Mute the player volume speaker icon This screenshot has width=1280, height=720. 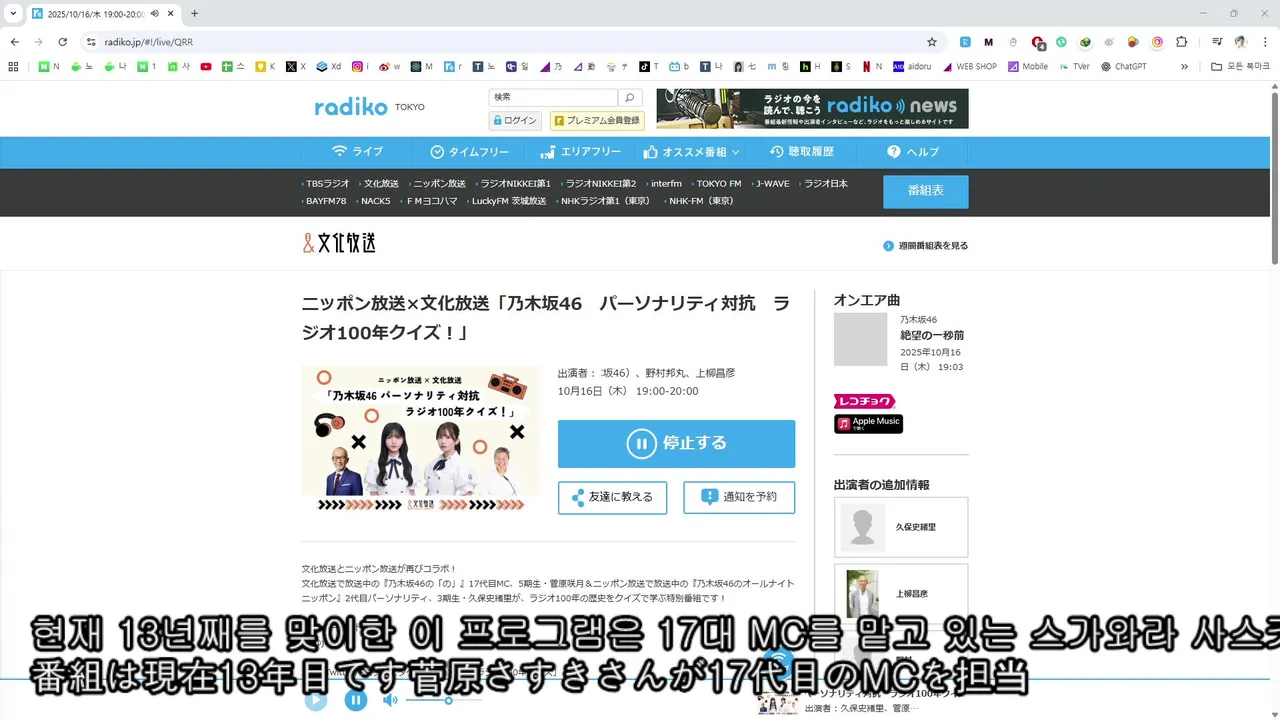390,700
